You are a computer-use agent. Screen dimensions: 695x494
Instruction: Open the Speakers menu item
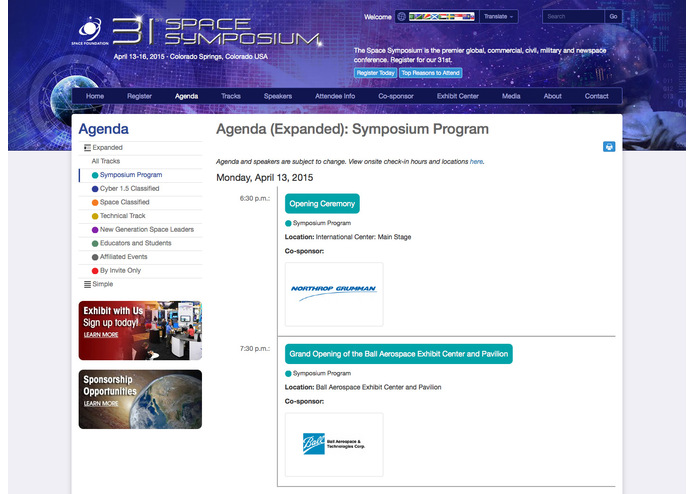(277, 96)
